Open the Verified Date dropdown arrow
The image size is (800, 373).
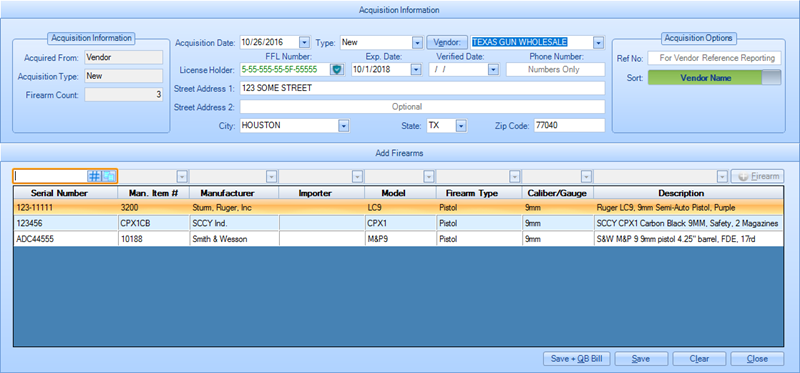(493, 69)
